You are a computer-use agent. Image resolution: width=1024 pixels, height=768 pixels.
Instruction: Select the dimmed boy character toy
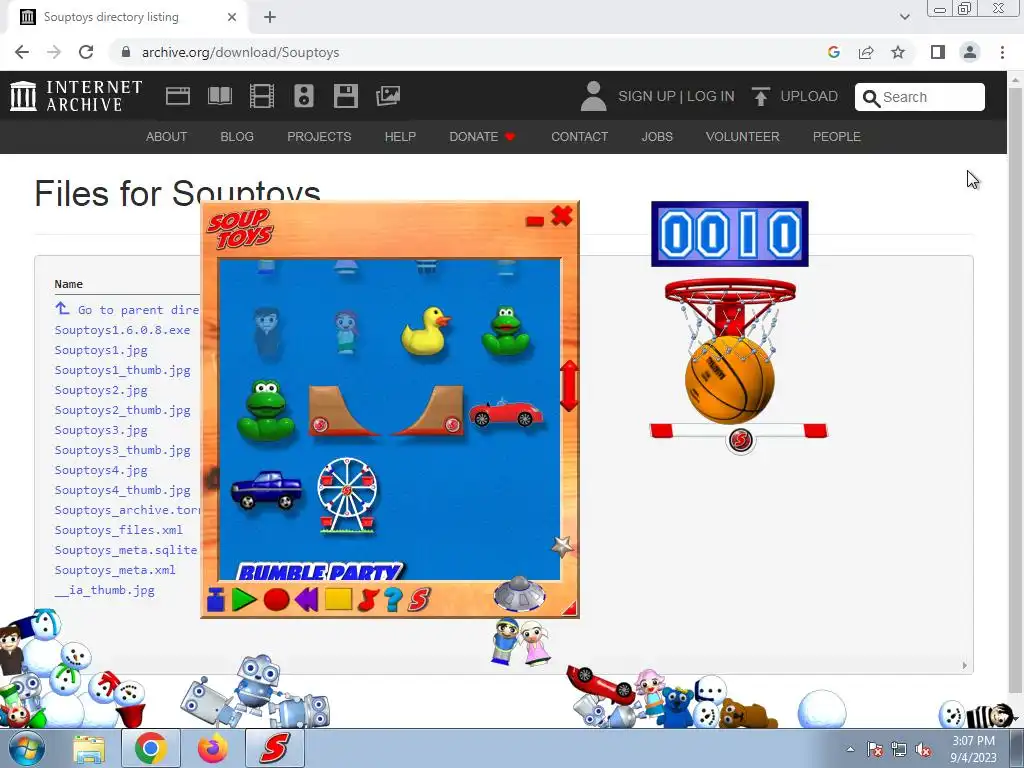[x=267, y=332]
